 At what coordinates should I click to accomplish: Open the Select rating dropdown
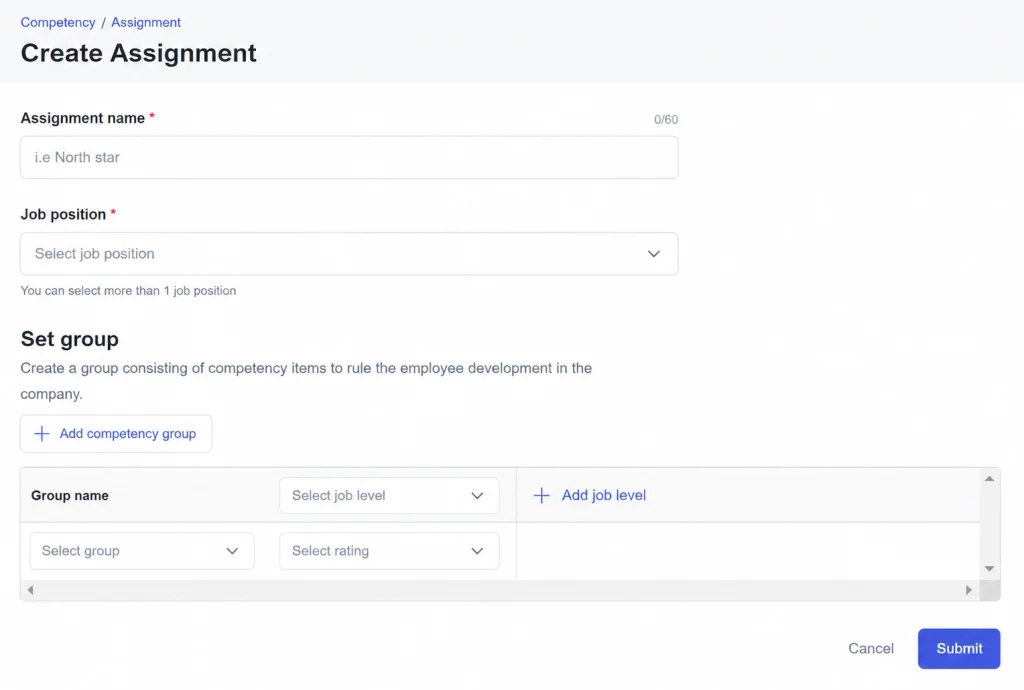389,551
